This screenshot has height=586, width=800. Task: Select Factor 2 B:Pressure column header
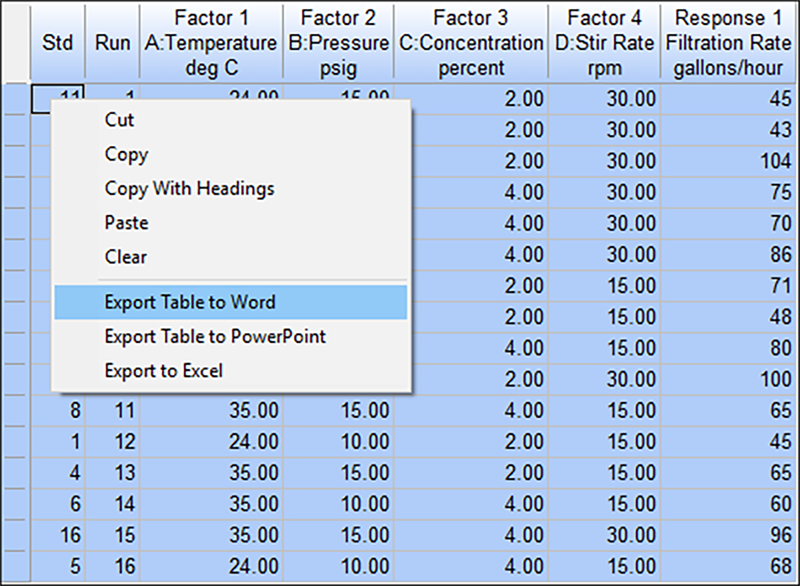338,43
